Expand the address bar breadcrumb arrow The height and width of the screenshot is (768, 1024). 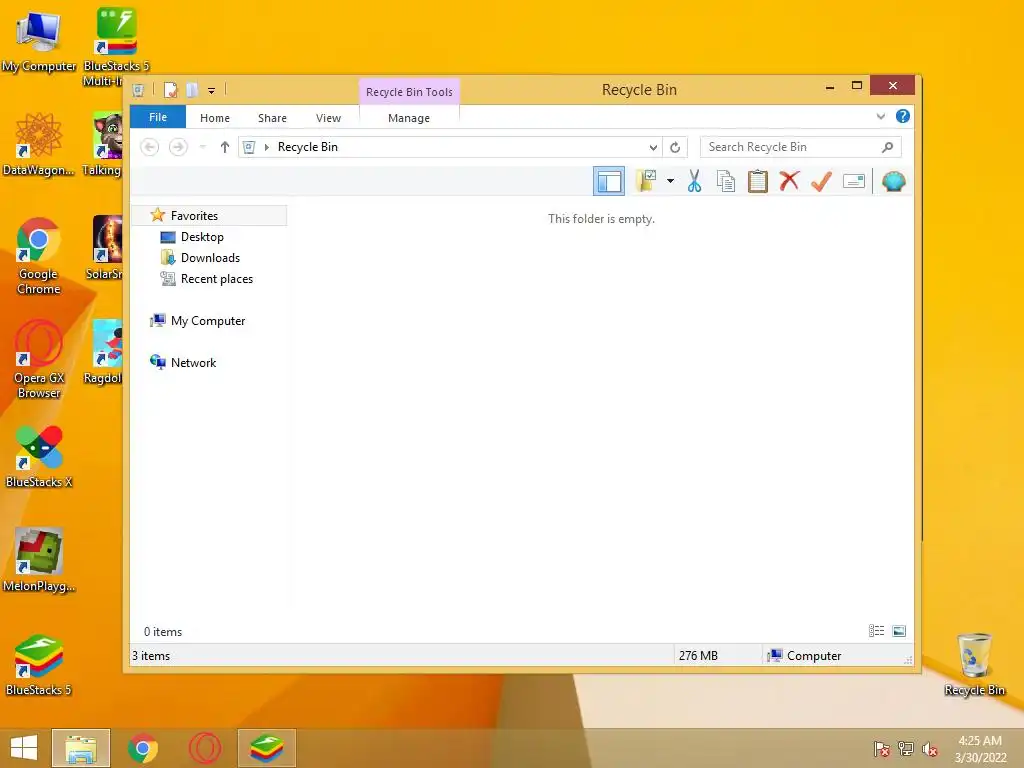266,147
